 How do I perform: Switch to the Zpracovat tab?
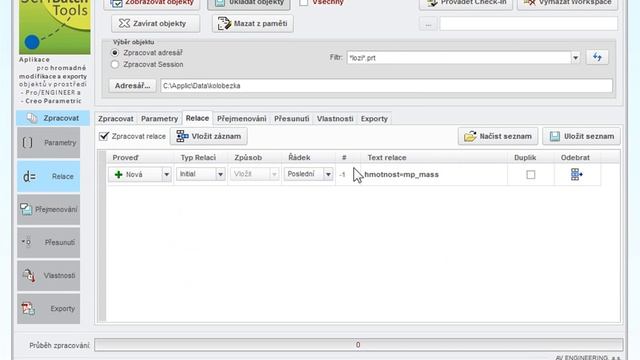click(x=116, y=119)
